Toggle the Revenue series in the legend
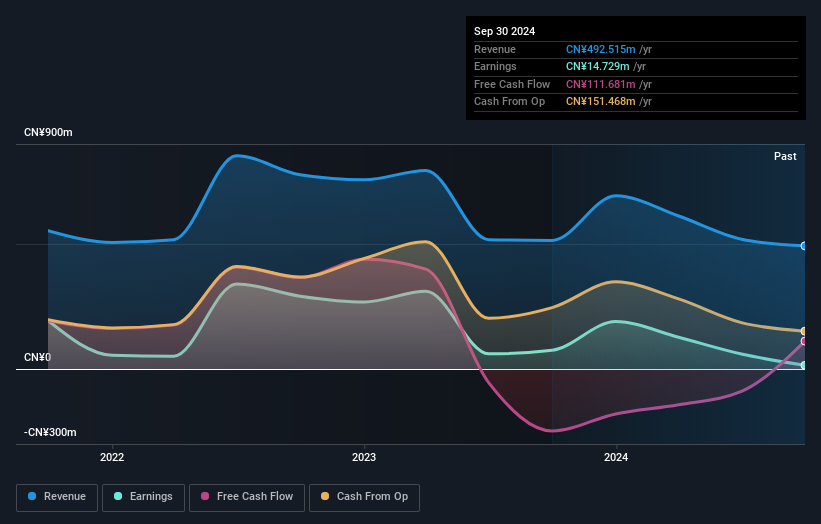821x524 pixels. 57,497
